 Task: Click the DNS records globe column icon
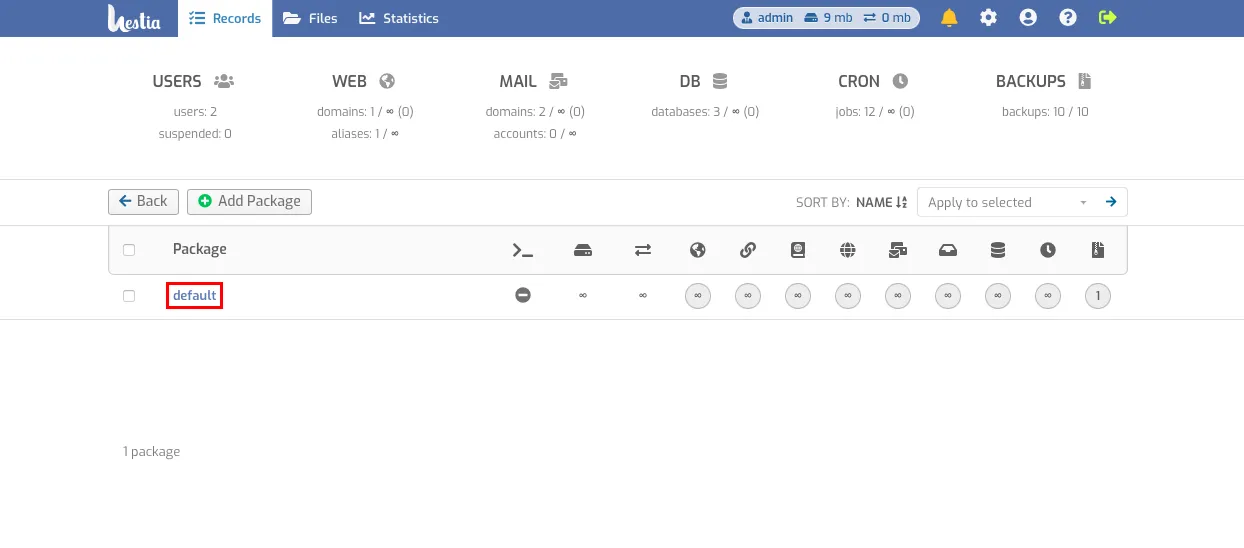[848, 250]
